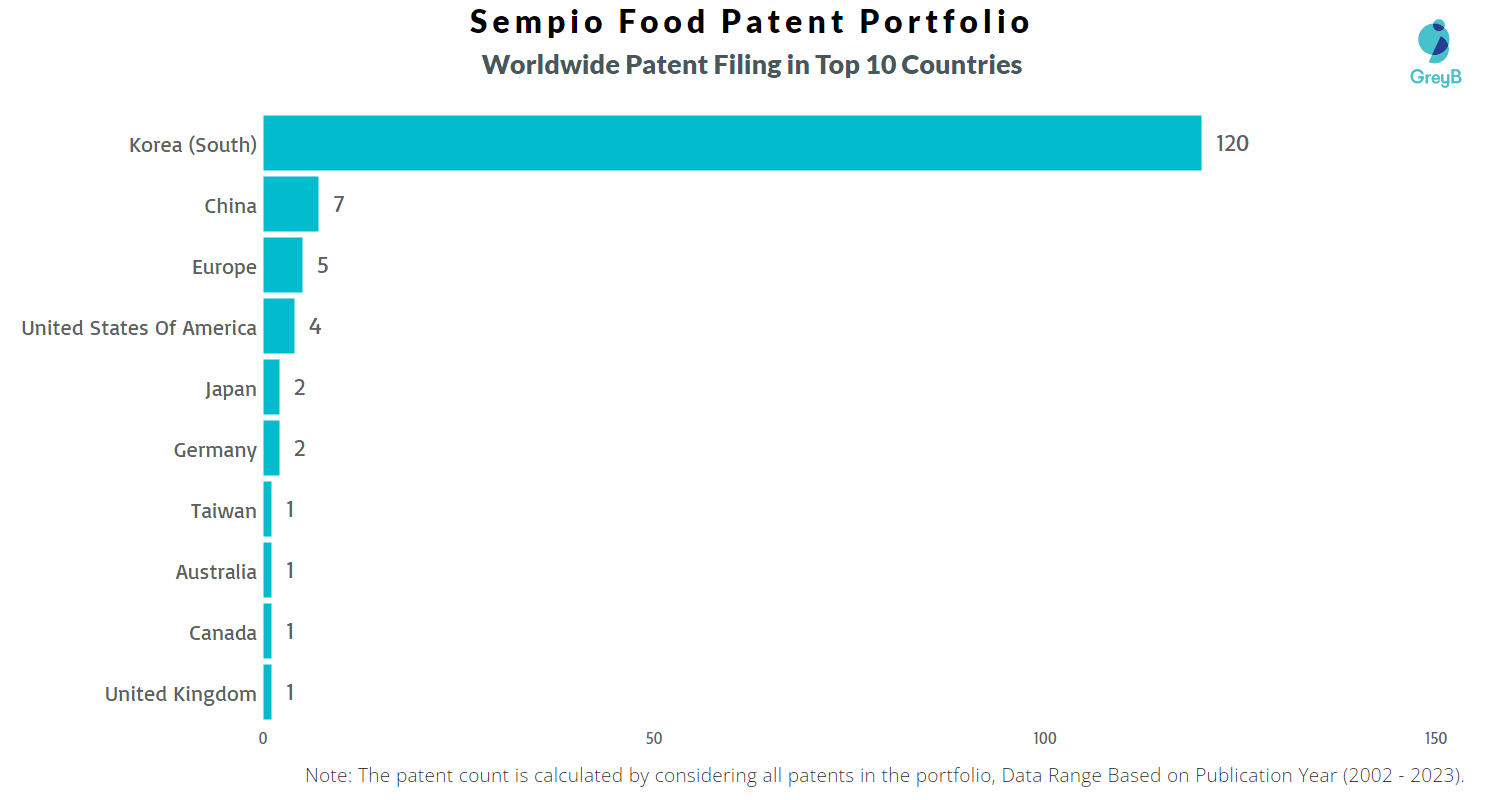Image resolution: width=1500 pixels, height=800 pixels.
Task: Click the United States Of America bar
Action: pyautogui.click(x=279, y=326)
